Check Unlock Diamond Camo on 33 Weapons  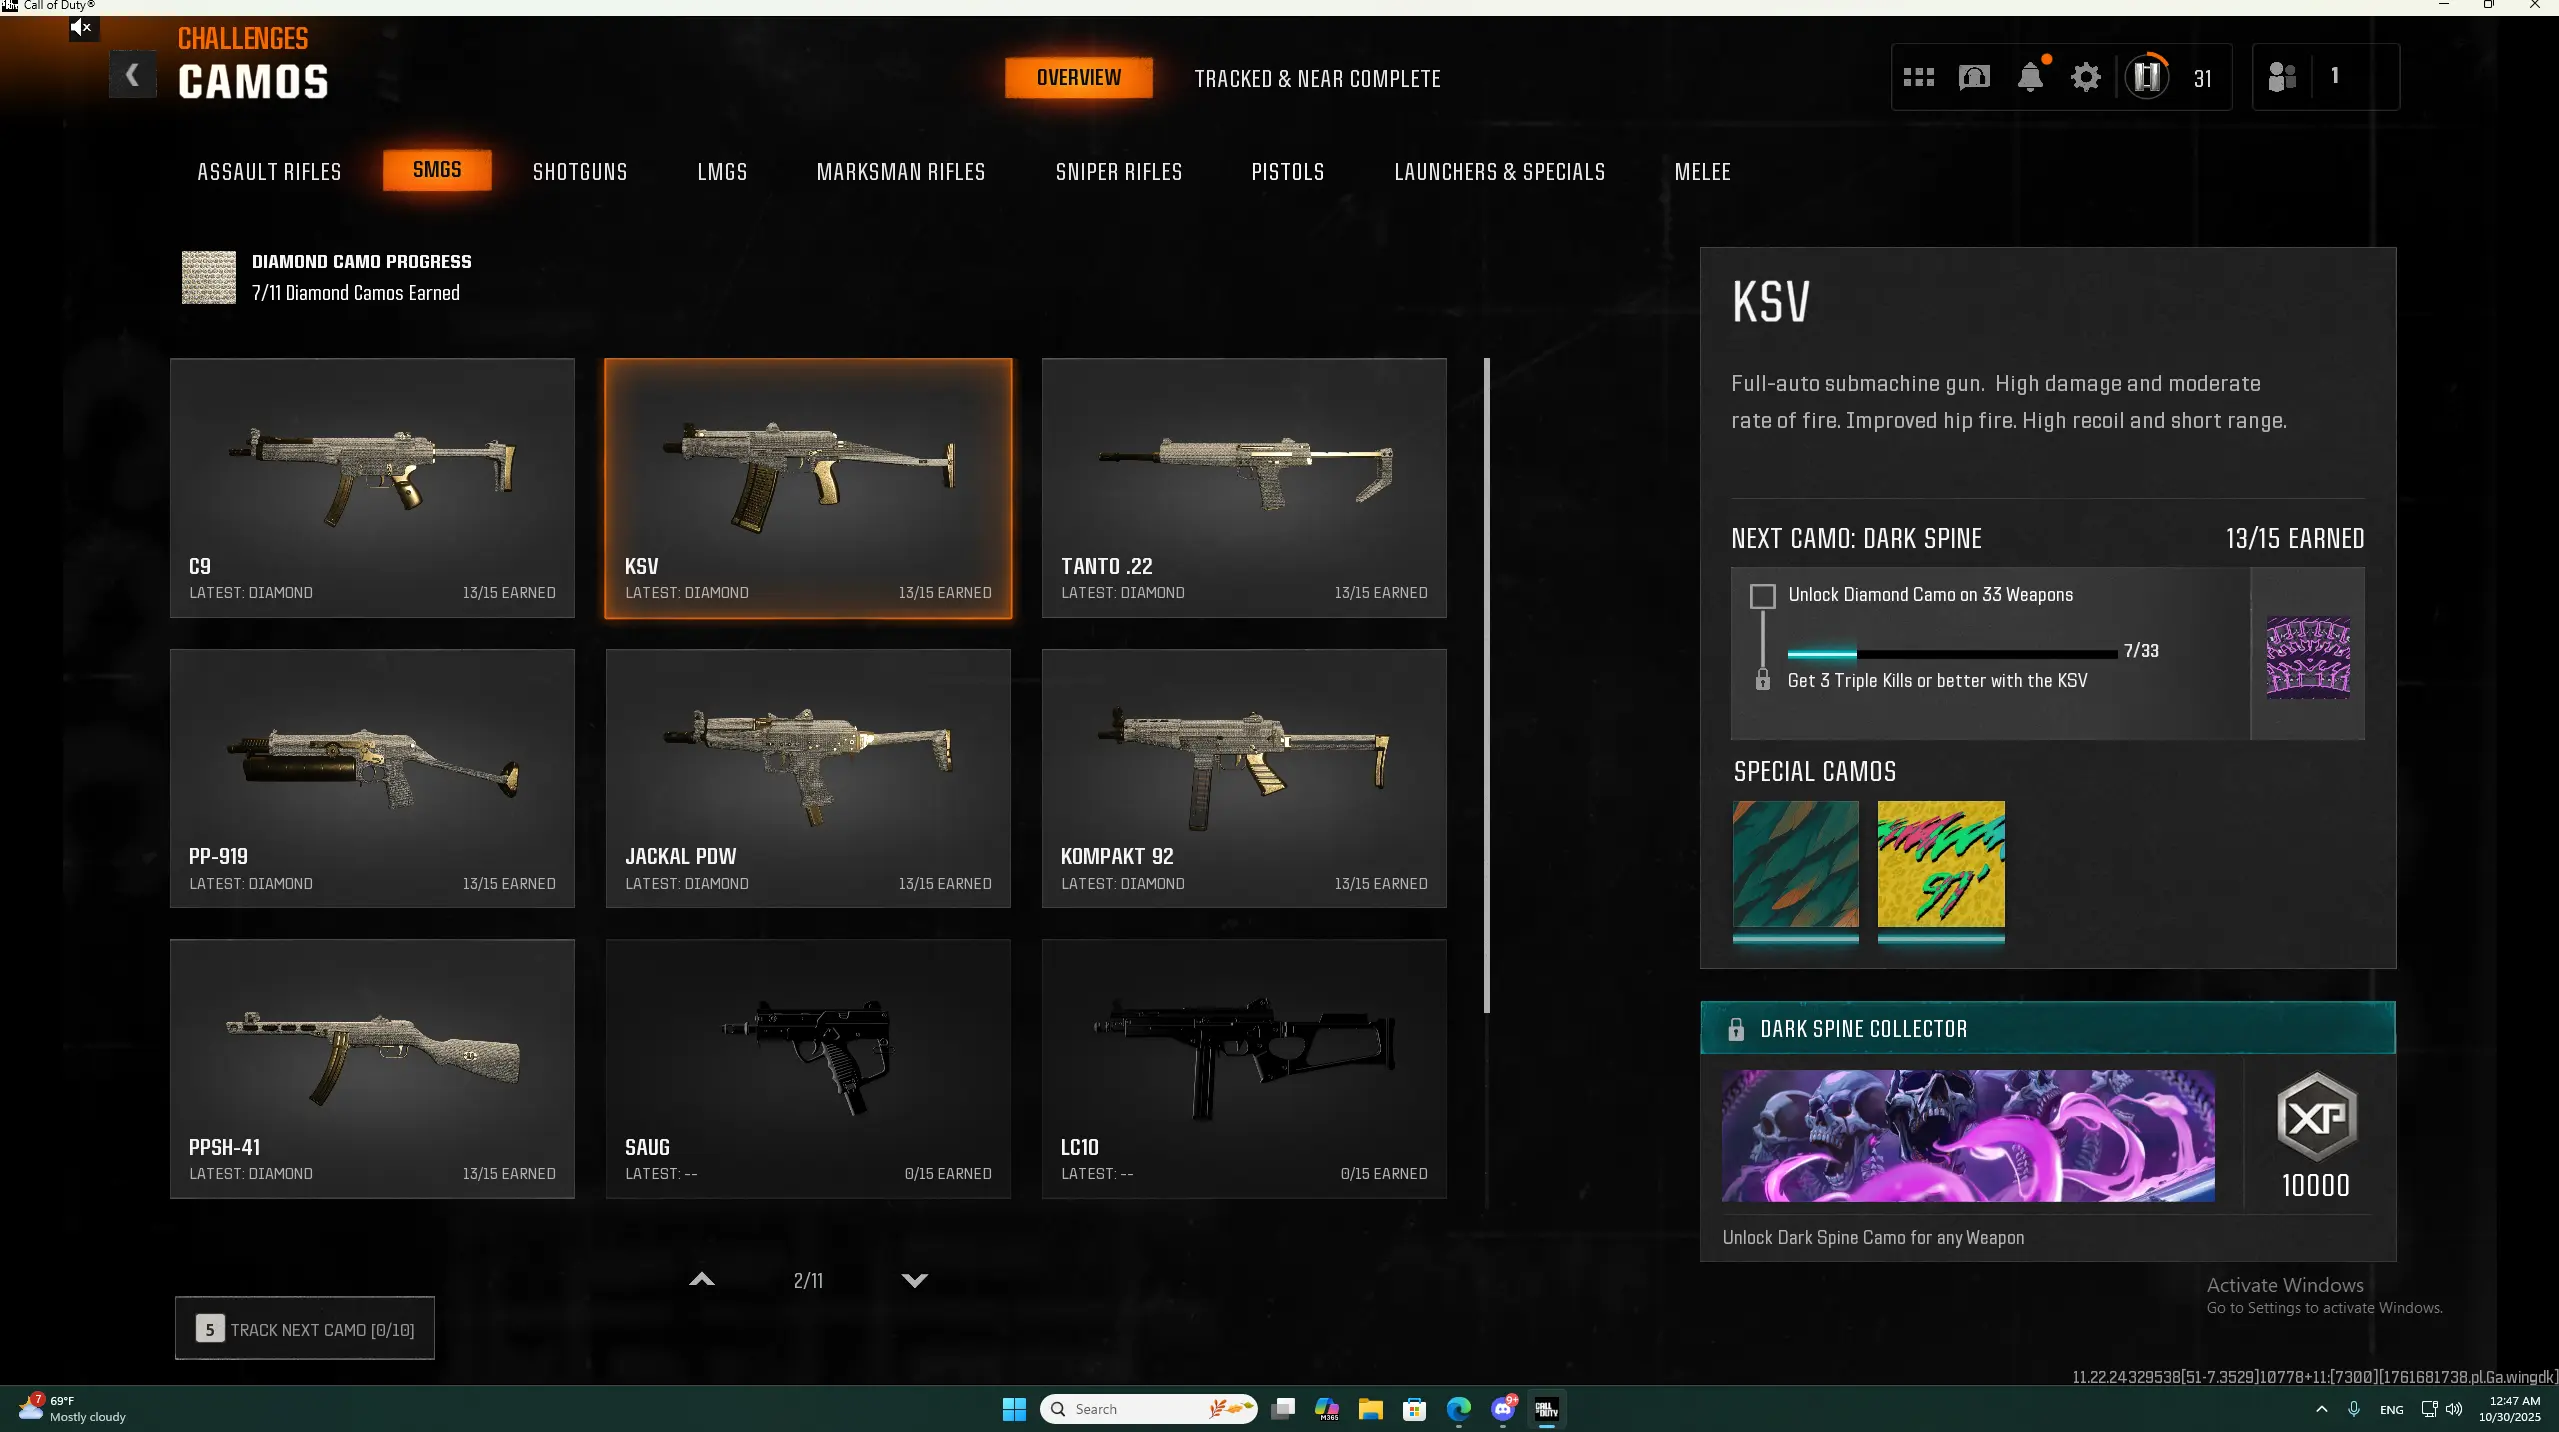(1762, 596)
